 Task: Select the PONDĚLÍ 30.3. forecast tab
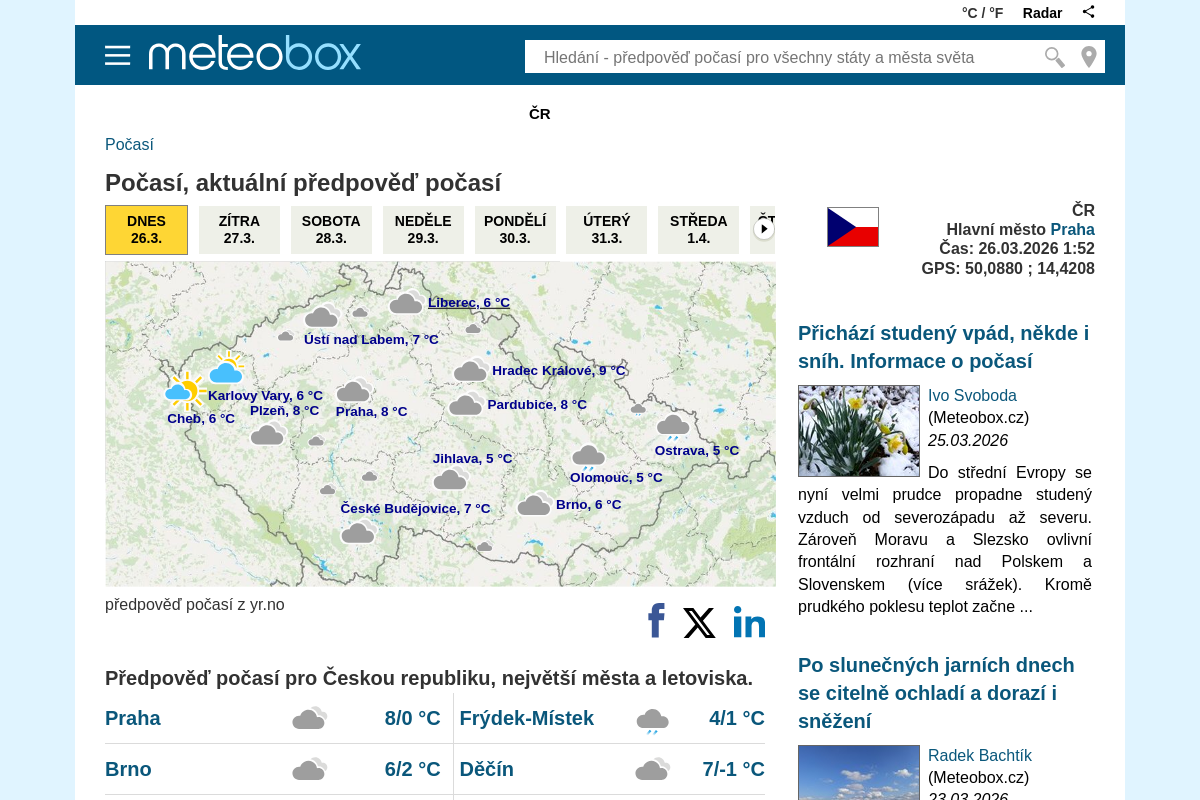coord(515,229)
